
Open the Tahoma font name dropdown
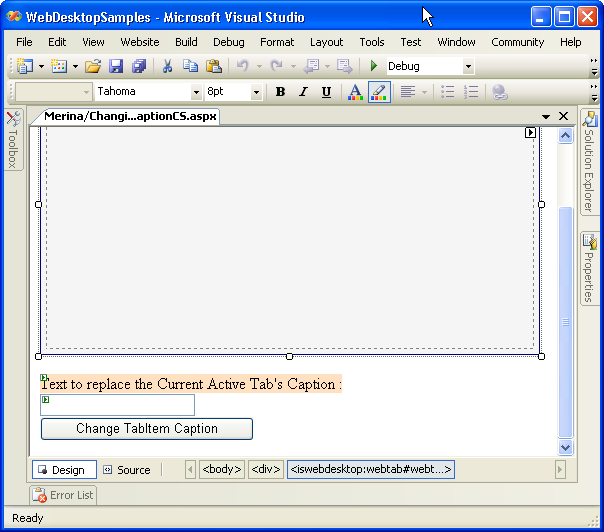pyautogui.click(x=196, y=92)
